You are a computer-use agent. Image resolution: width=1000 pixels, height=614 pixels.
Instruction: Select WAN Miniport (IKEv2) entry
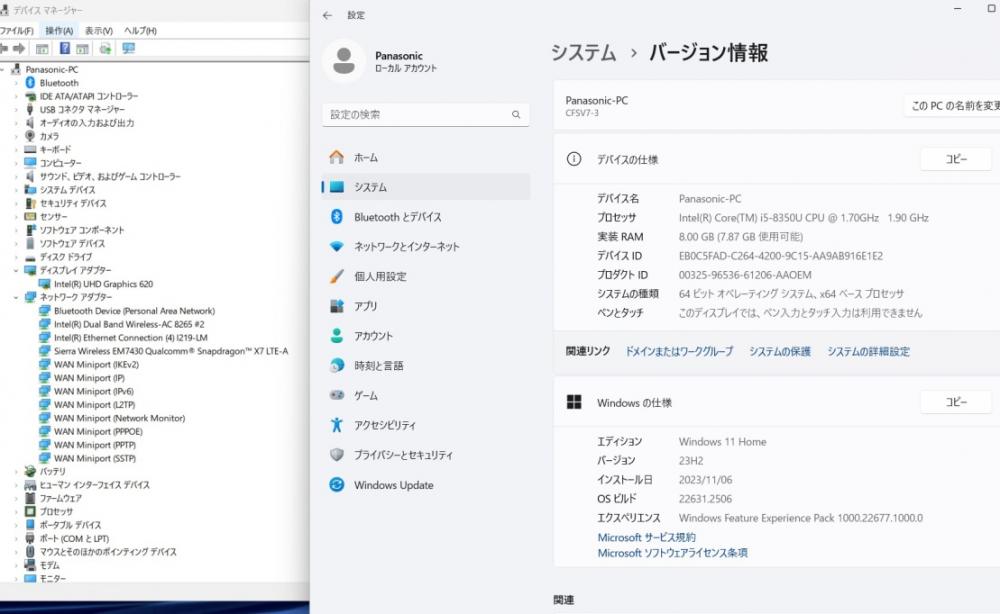tap(96, 364)
